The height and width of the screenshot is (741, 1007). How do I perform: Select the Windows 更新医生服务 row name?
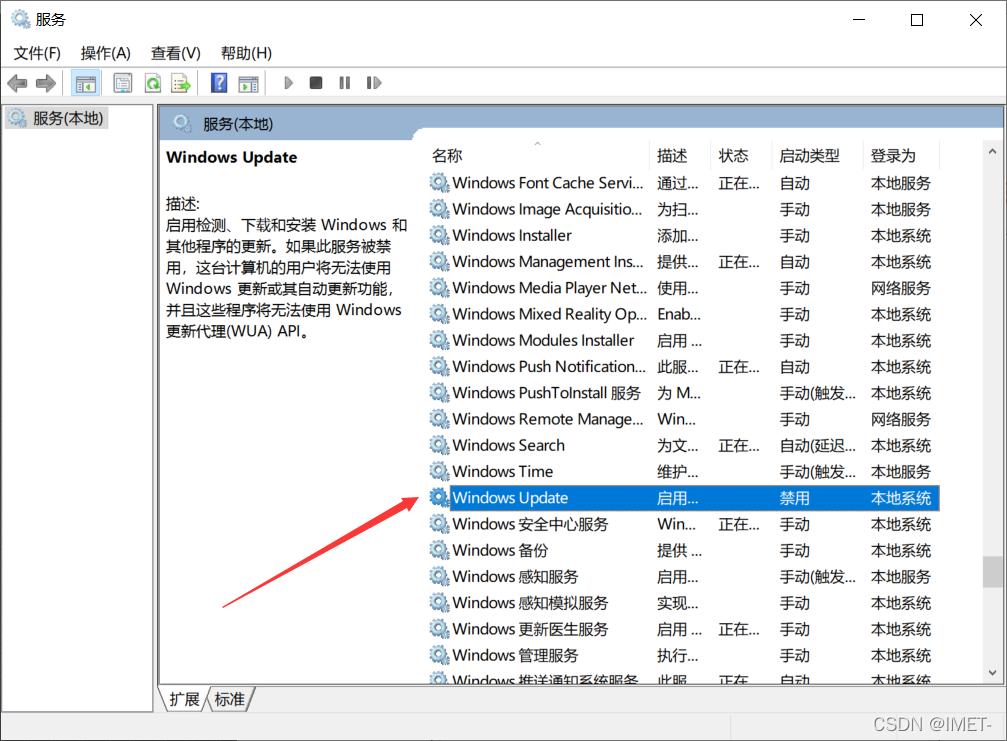[530, 629]
